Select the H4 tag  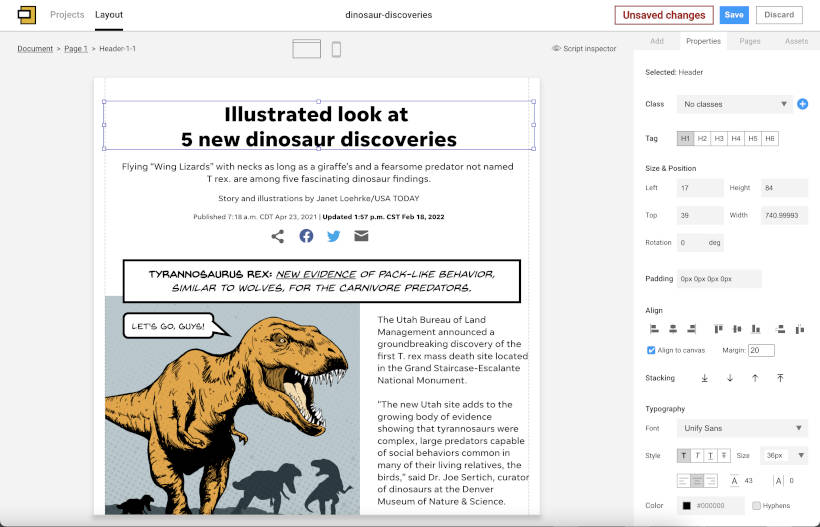click(736, 139)
